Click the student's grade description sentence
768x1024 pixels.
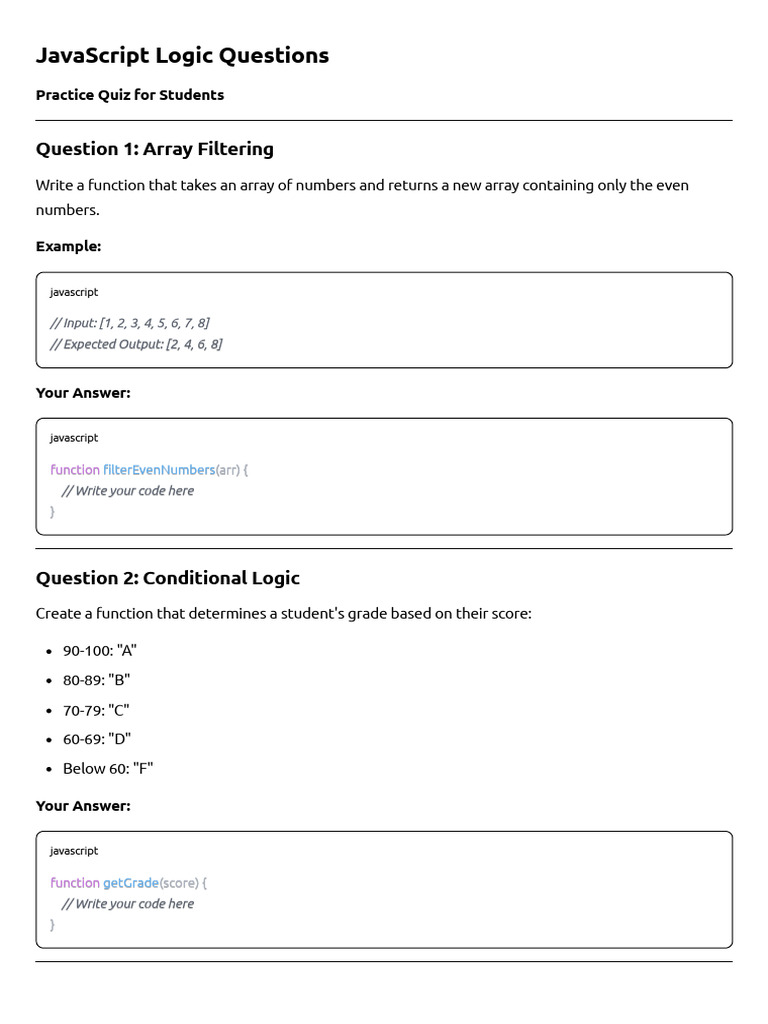point(284,613)
